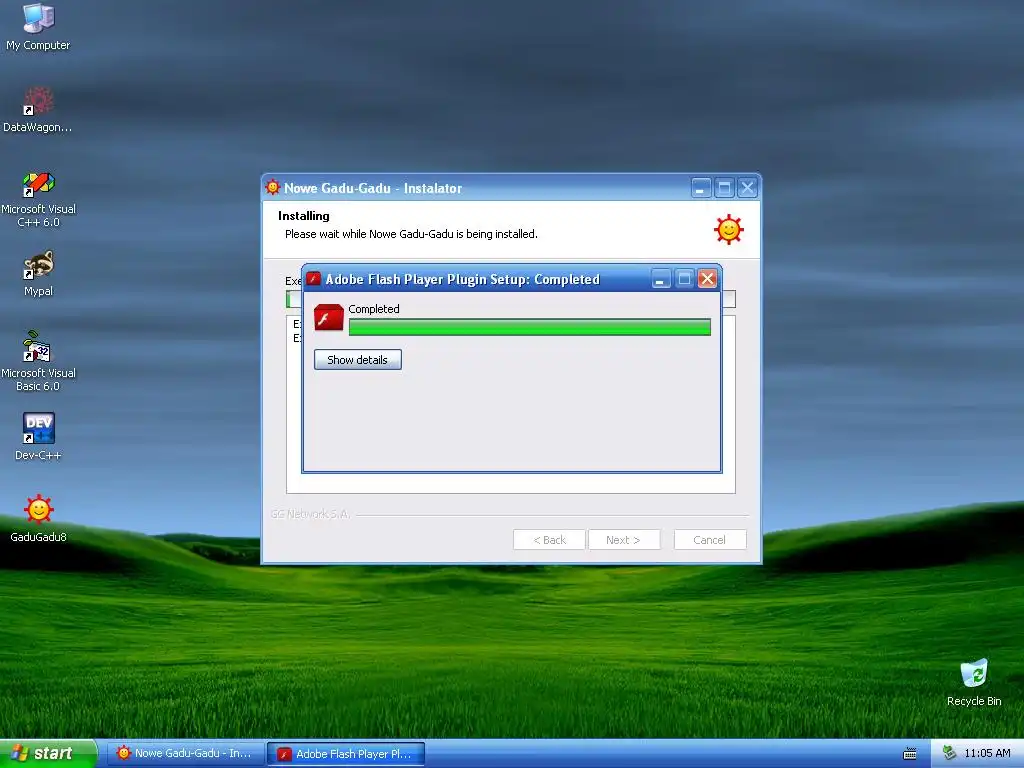Click the Show details button

point(357,360)
